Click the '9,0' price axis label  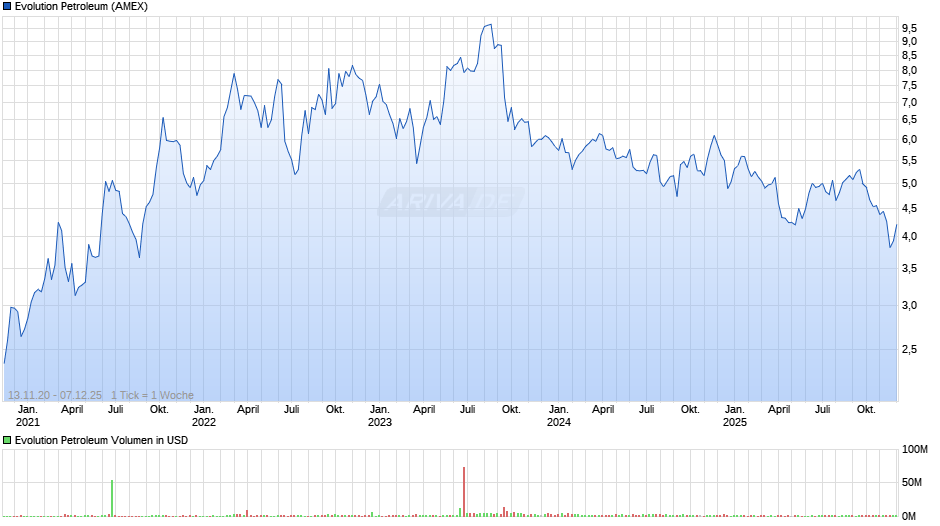(x=909, y=41)
